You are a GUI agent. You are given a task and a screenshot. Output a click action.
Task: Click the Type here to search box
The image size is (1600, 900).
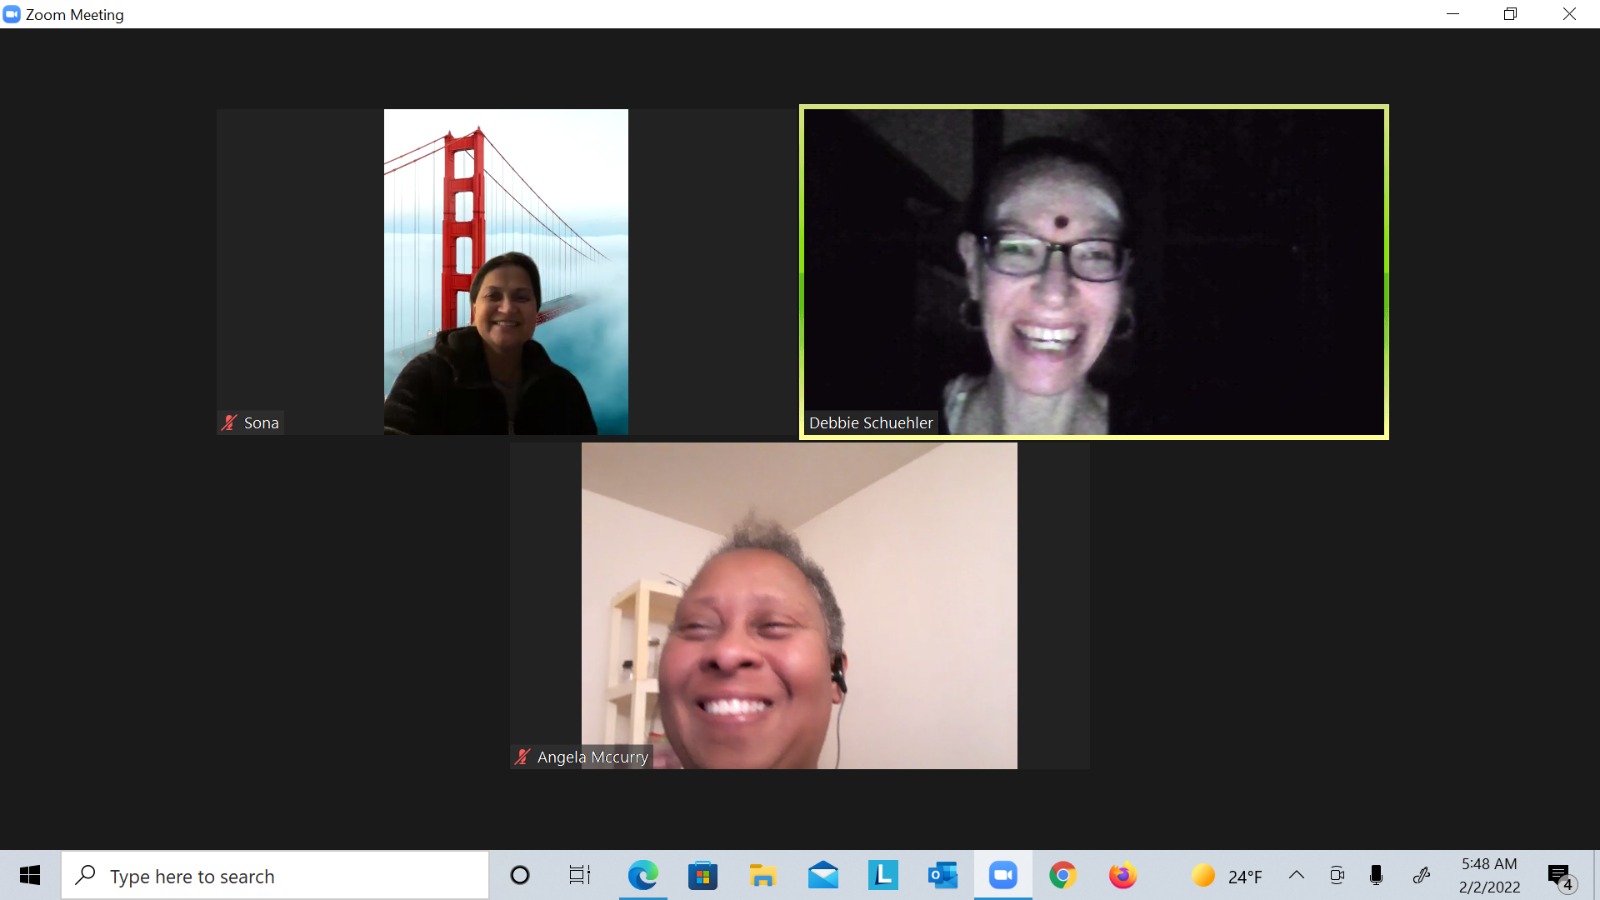point(275,876)
